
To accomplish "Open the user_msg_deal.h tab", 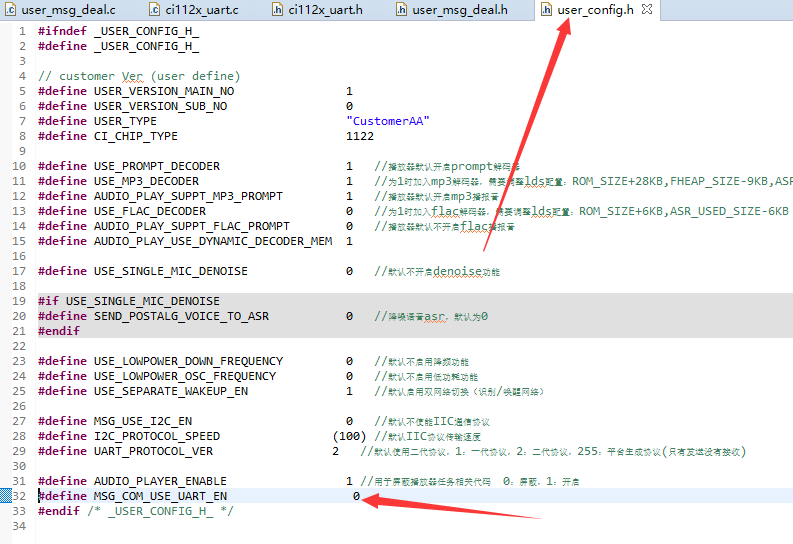I will 459,10.
